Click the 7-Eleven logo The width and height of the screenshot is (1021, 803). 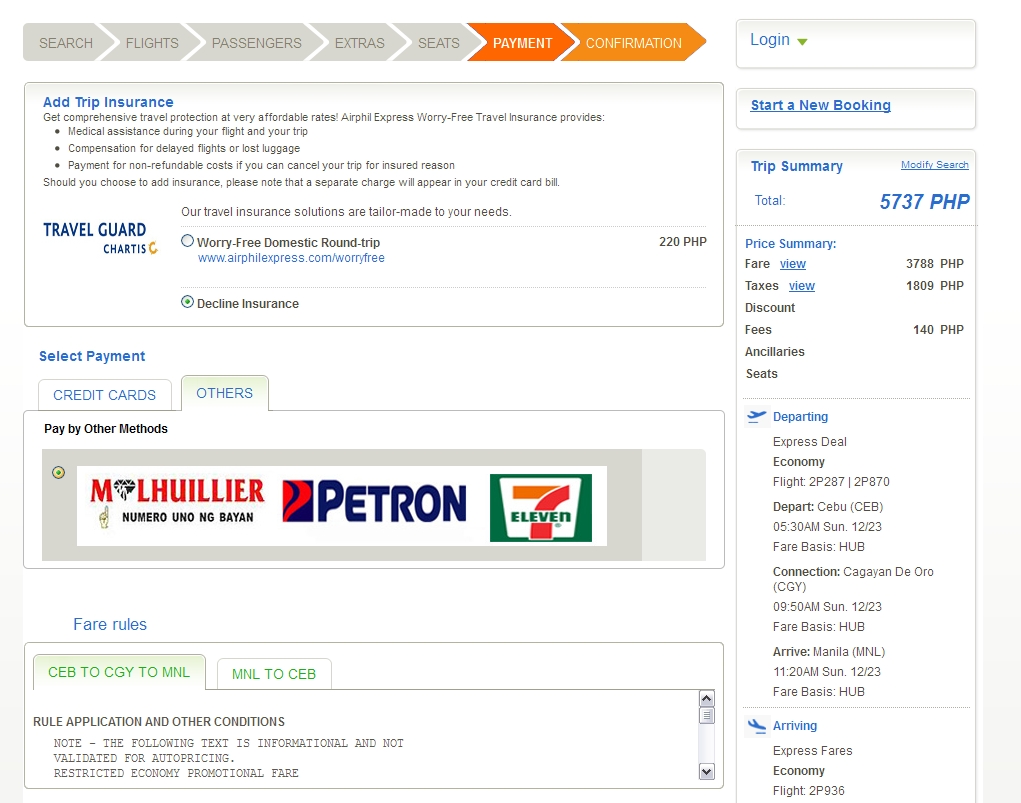540,508
